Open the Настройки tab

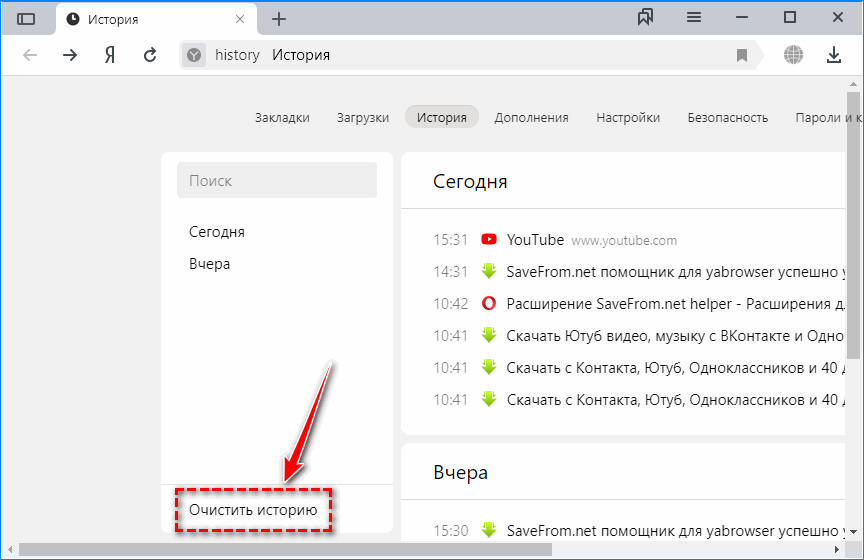coord(628,117)
